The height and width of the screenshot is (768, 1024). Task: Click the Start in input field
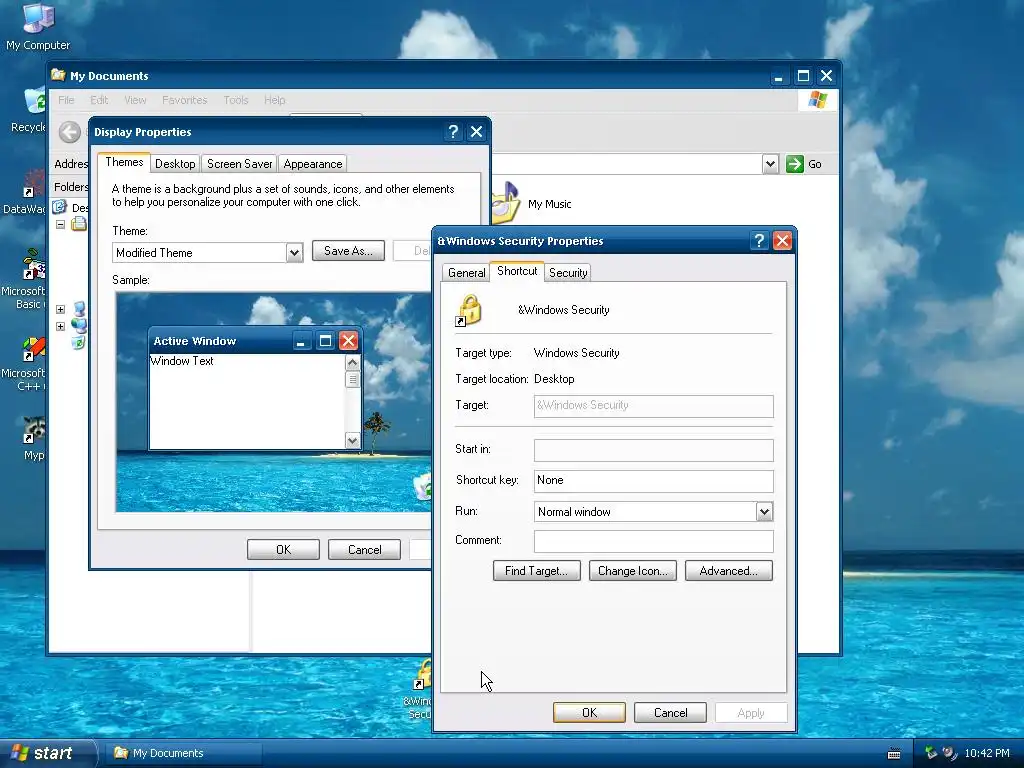coord(654,450)
